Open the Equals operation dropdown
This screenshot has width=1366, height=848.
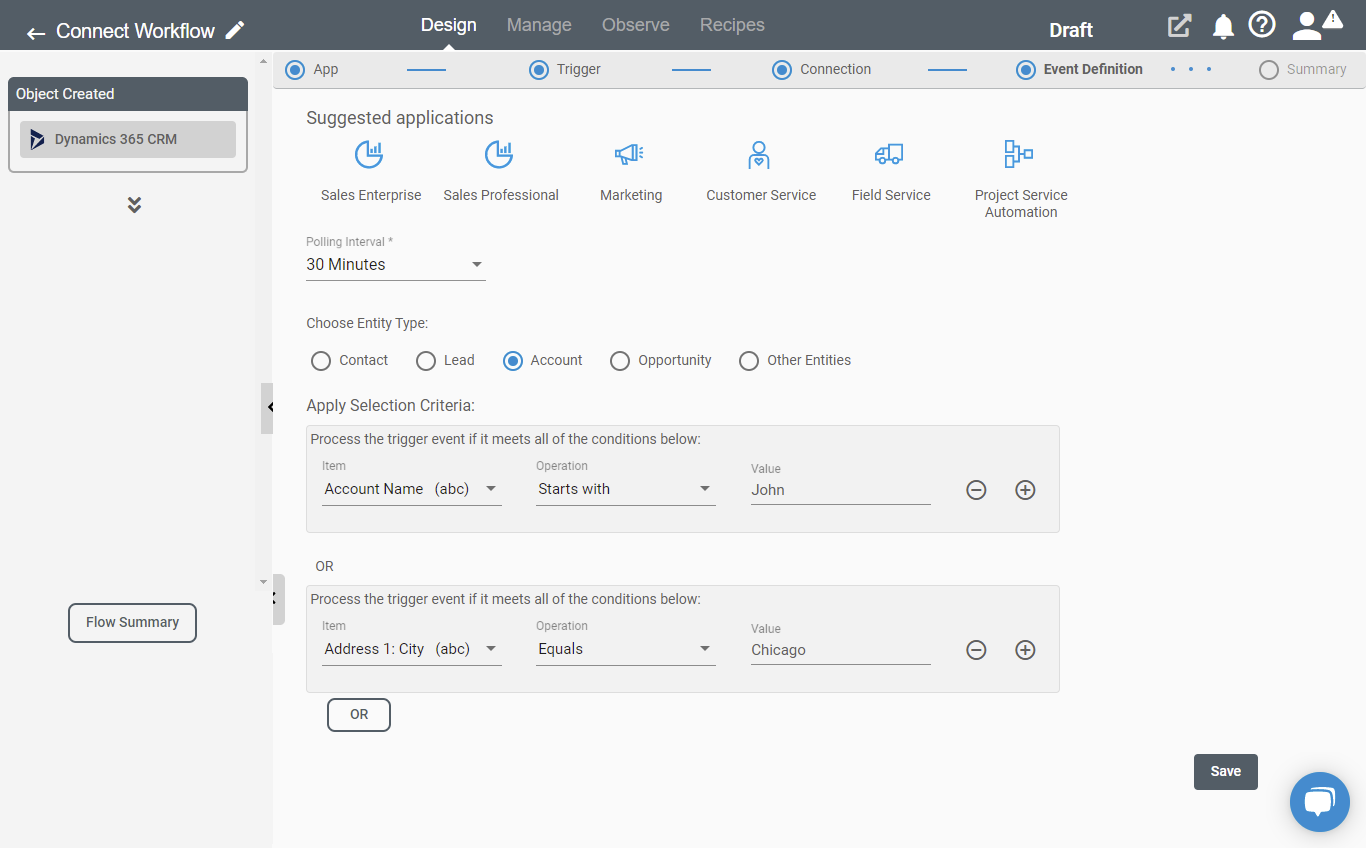coord(626,649)
